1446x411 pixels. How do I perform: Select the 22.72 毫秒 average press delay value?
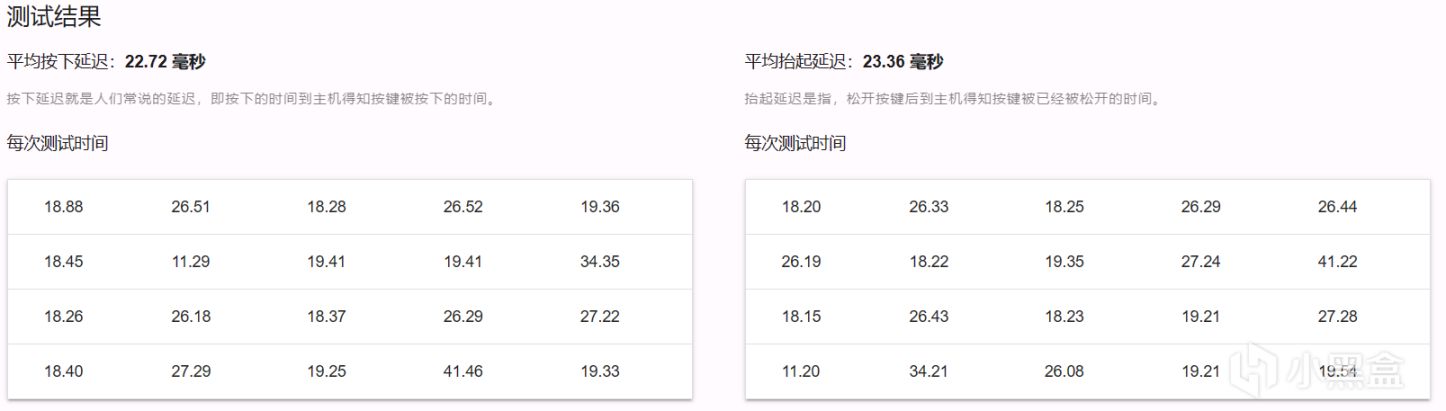click(x=165, y=62)
